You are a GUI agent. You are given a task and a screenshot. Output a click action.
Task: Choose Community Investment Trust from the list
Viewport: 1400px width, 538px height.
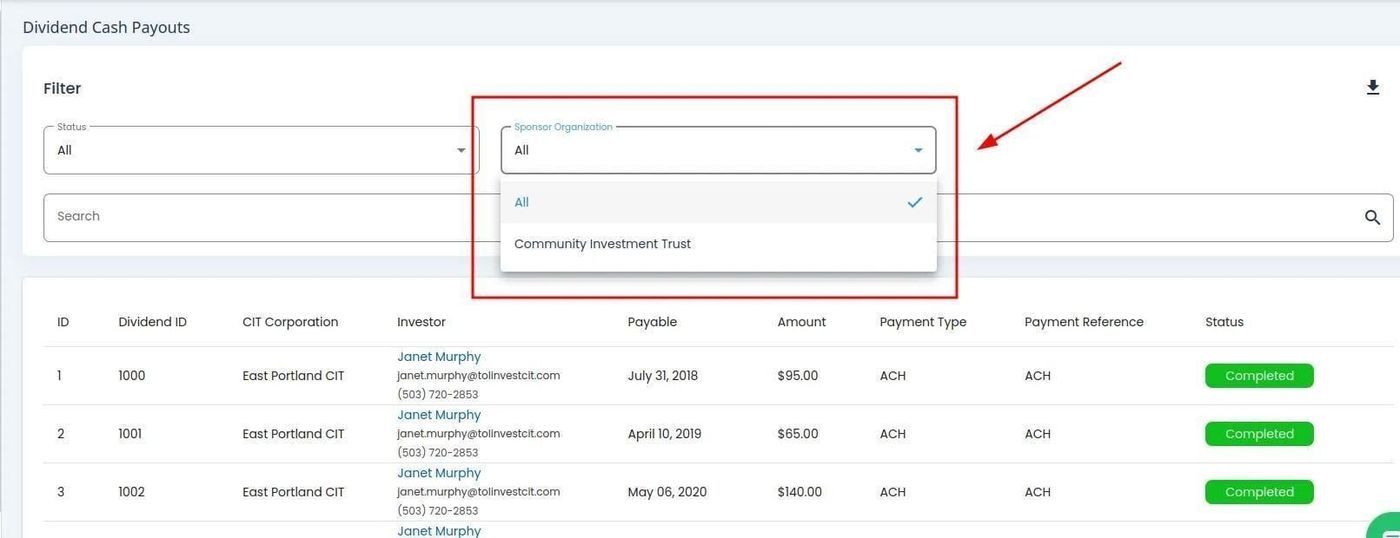click(602, 244)
